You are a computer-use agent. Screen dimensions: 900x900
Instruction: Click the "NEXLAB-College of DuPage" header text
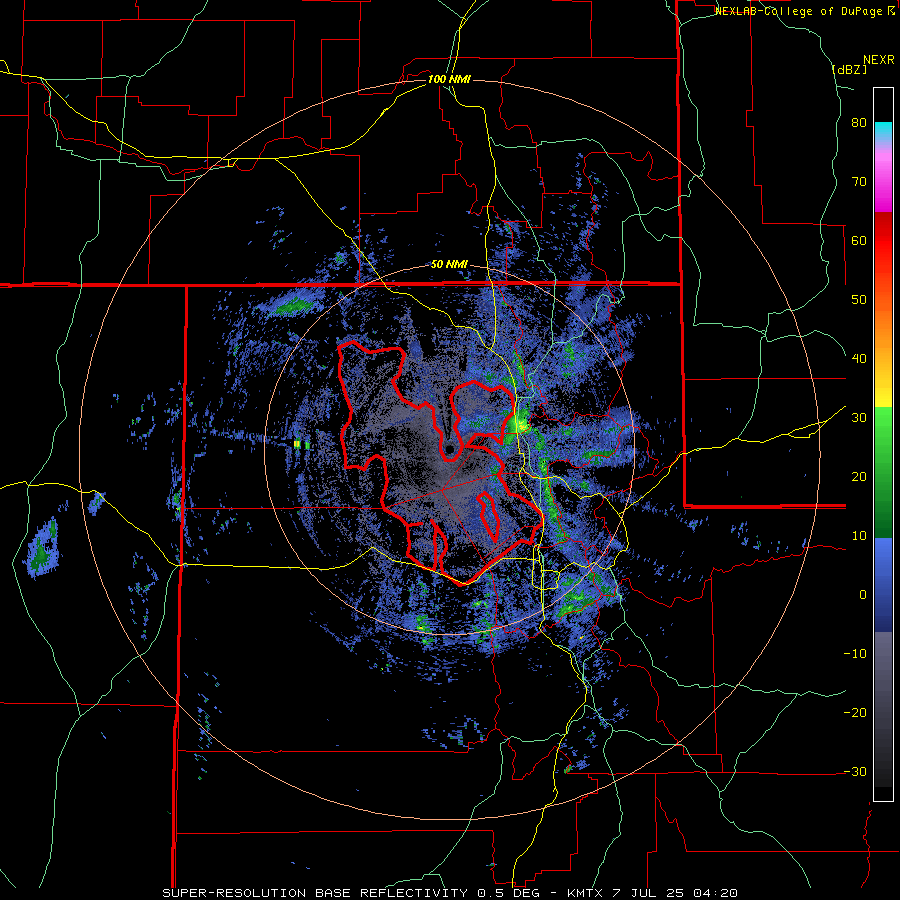800,11
